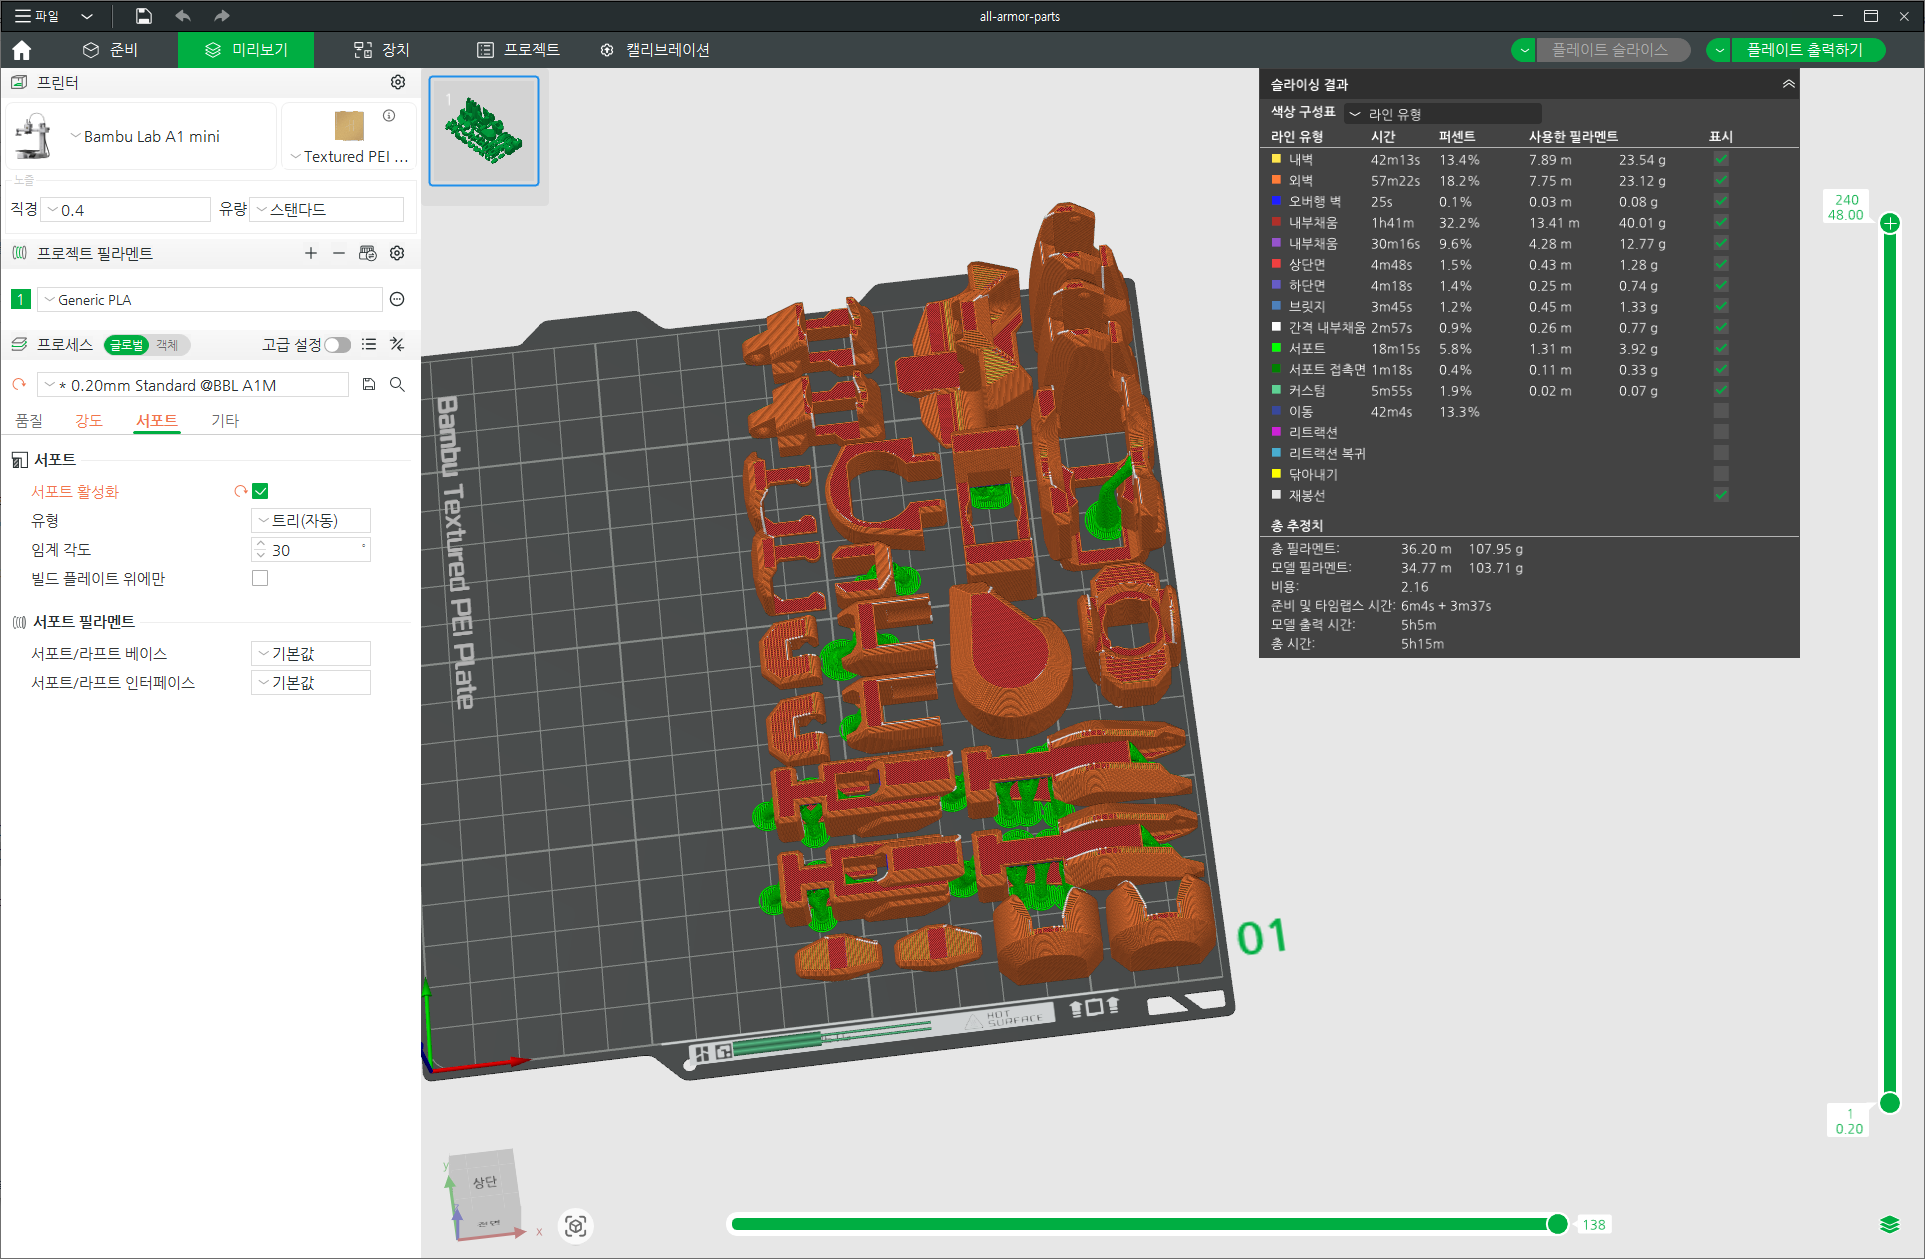Open the 라인 유형 color scheme dropdown
This screenshot has height=1259, width=1925.
(1442, 114)
